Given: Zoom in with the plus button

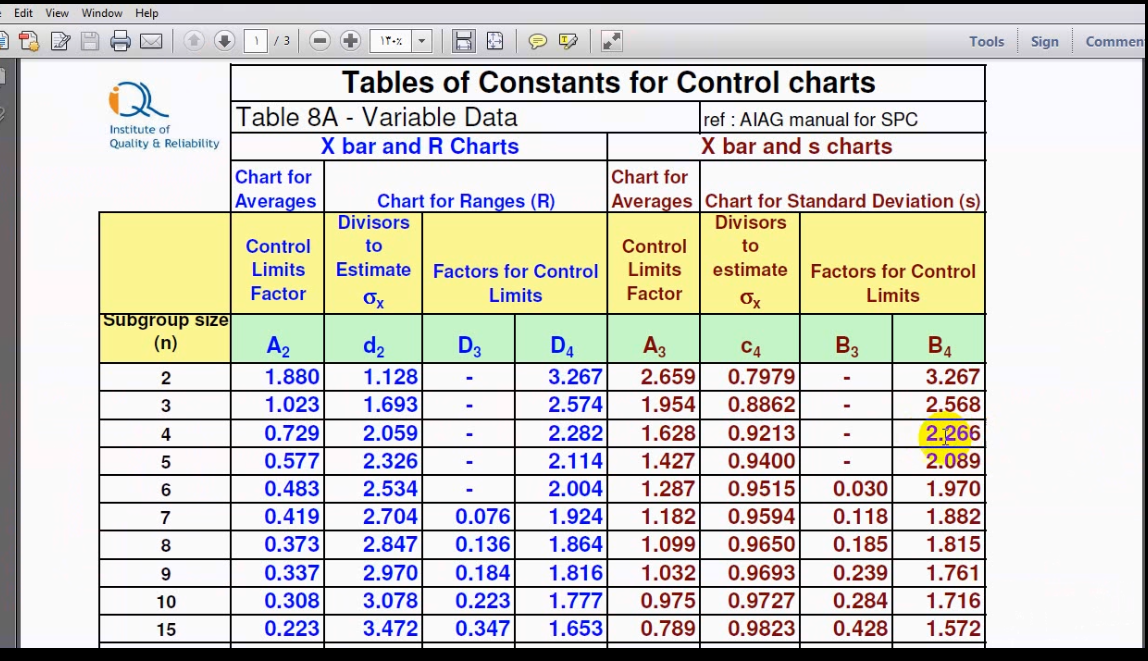Looking at the screenshot, I should (350, 41).
